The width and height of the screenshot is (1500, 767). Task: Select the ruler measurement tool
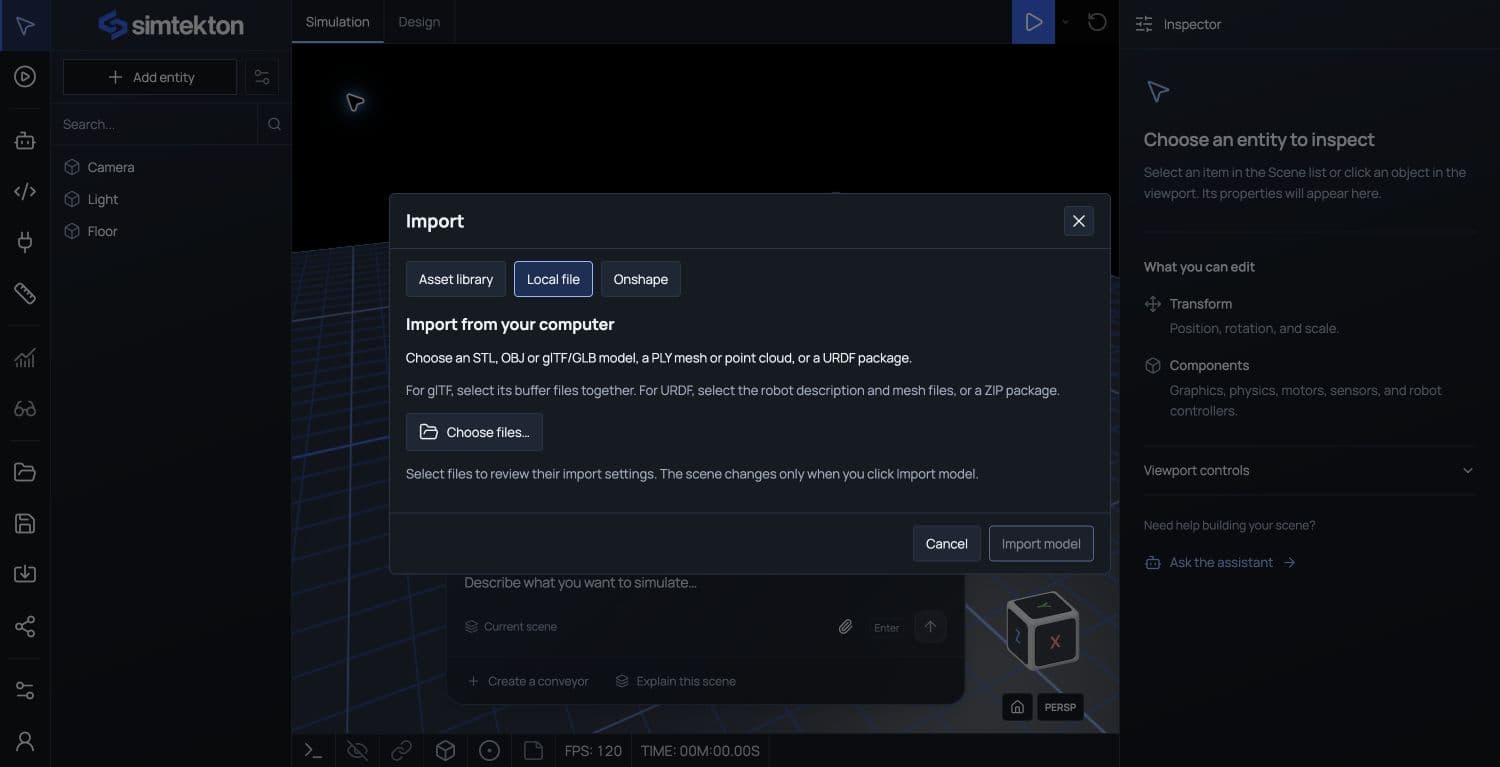click(x=25, y=293)
